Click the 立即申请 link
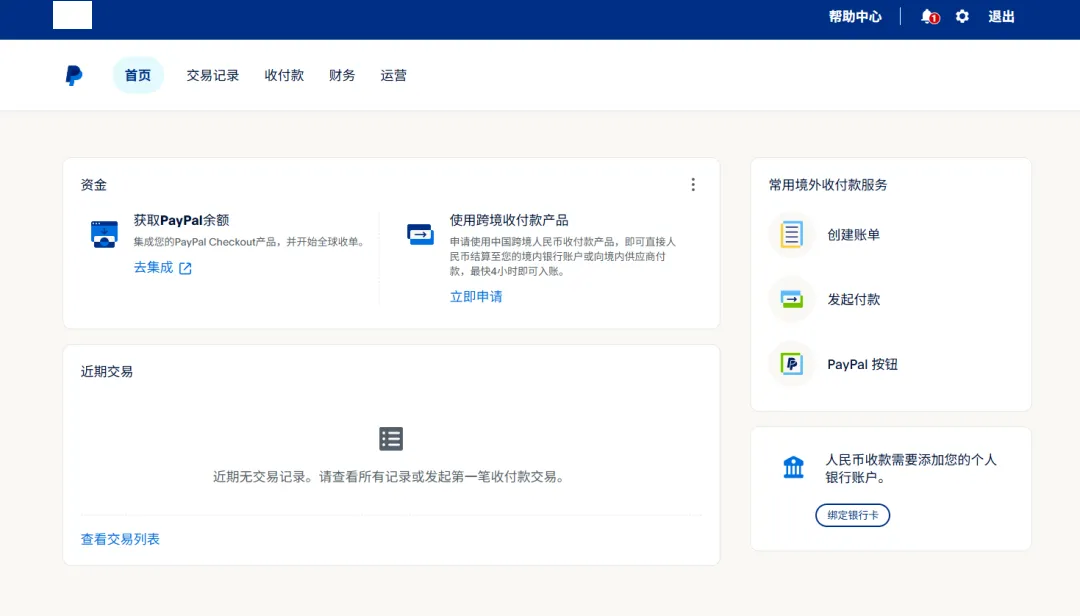 click(476, 297)
